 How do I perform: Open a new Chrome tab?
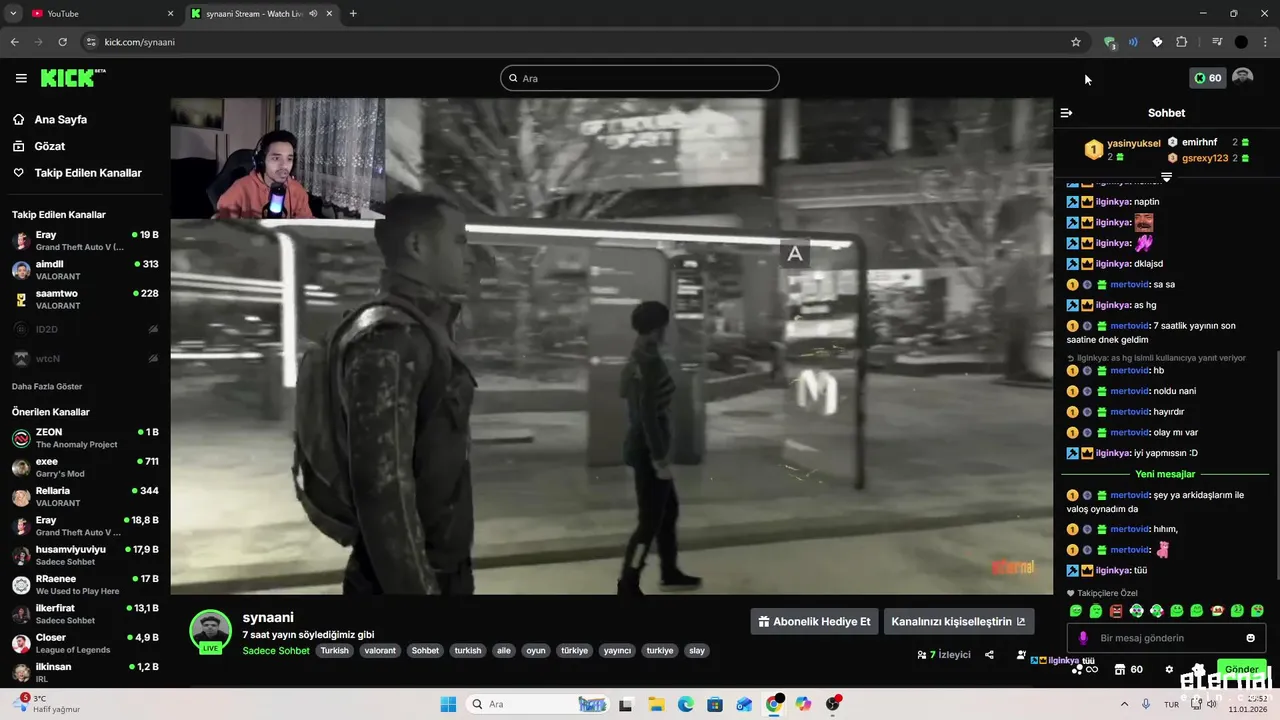(353, 13)
